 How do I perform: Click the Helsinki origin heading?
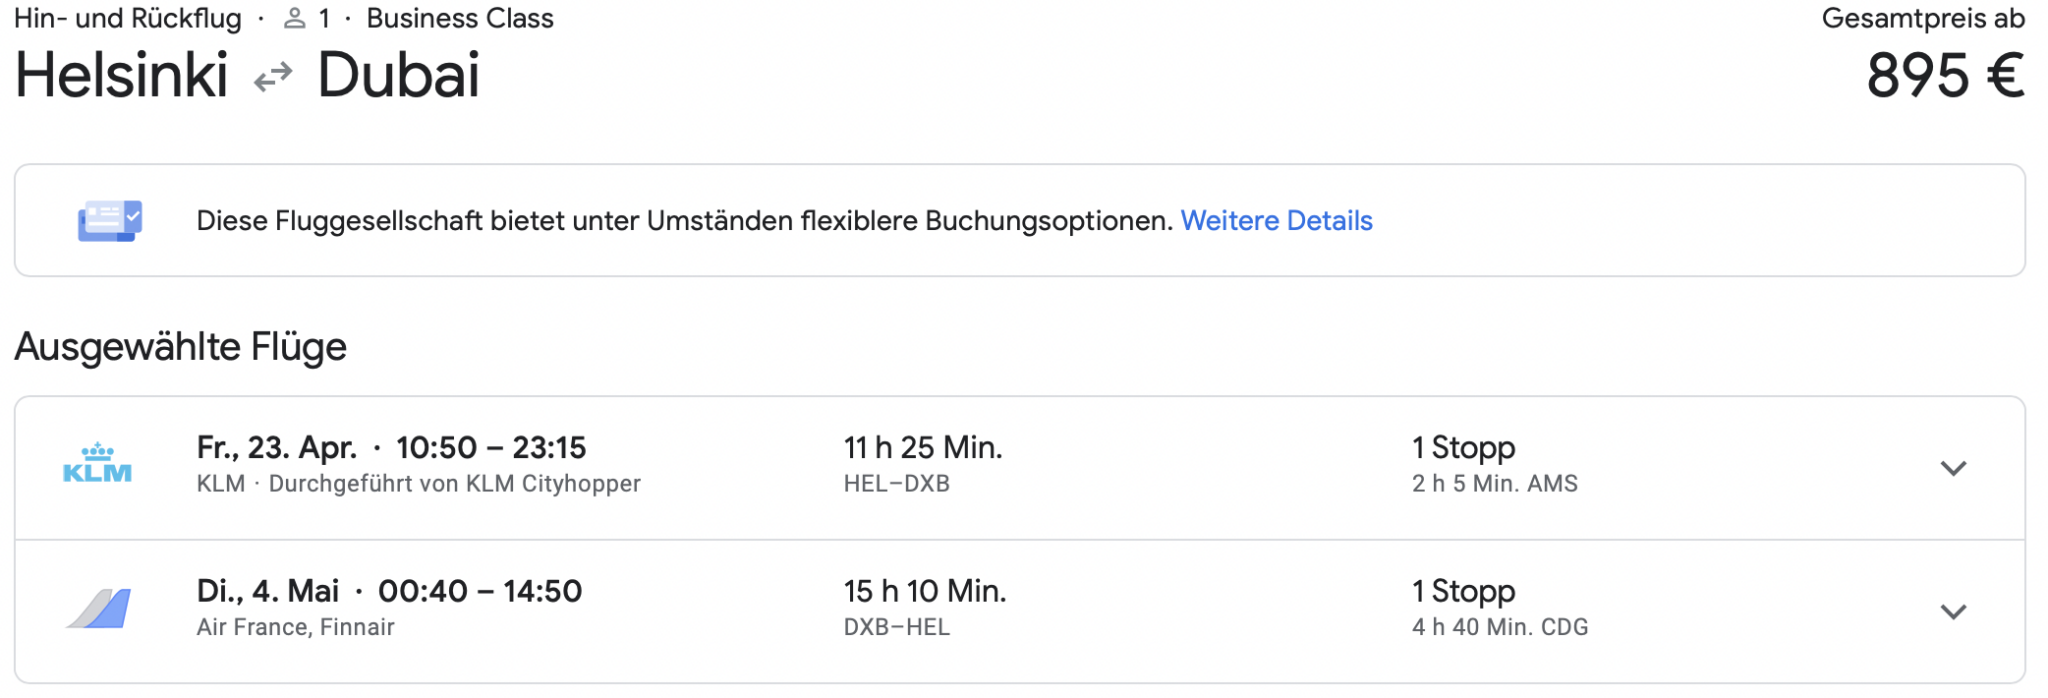tap(122, 76)
